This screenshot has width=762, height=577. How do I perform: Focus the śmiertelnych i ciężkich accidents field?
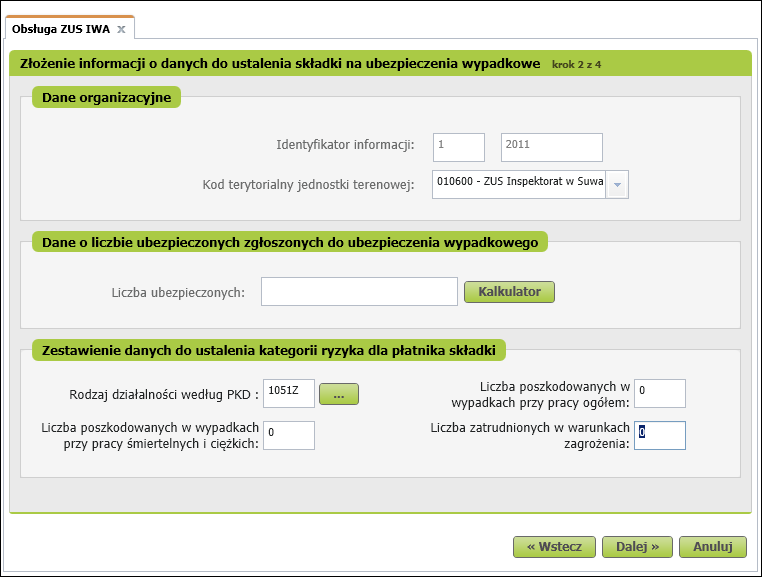[x=288, y=435]
